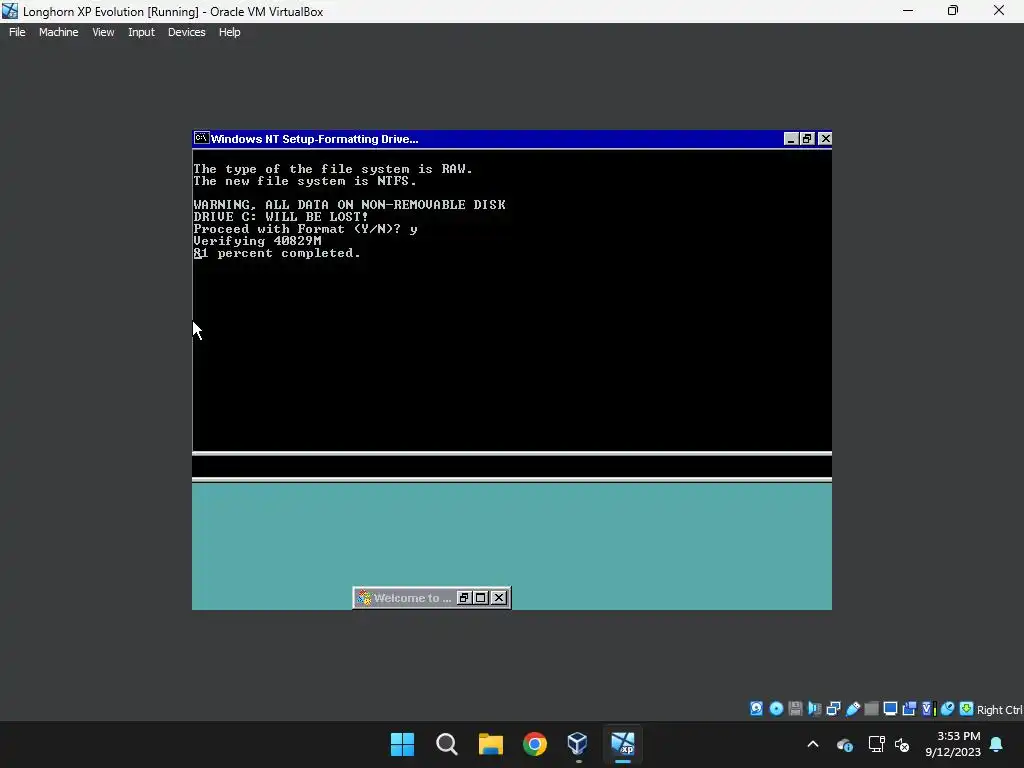
Task: Click 'The new file system is NTFS.' line
Action: pos(305,181)
